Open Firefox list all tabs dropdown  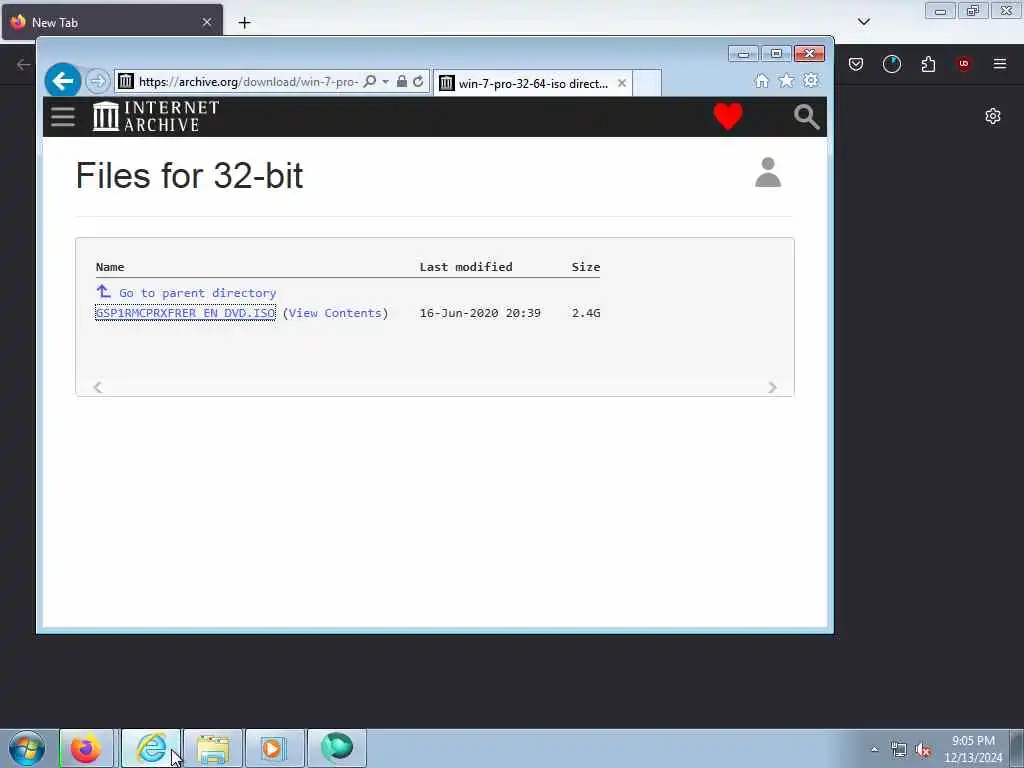pos(864,22)
